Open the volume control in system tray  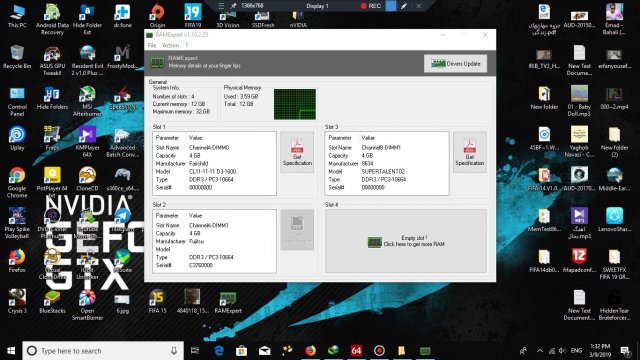tap(562, 351)
